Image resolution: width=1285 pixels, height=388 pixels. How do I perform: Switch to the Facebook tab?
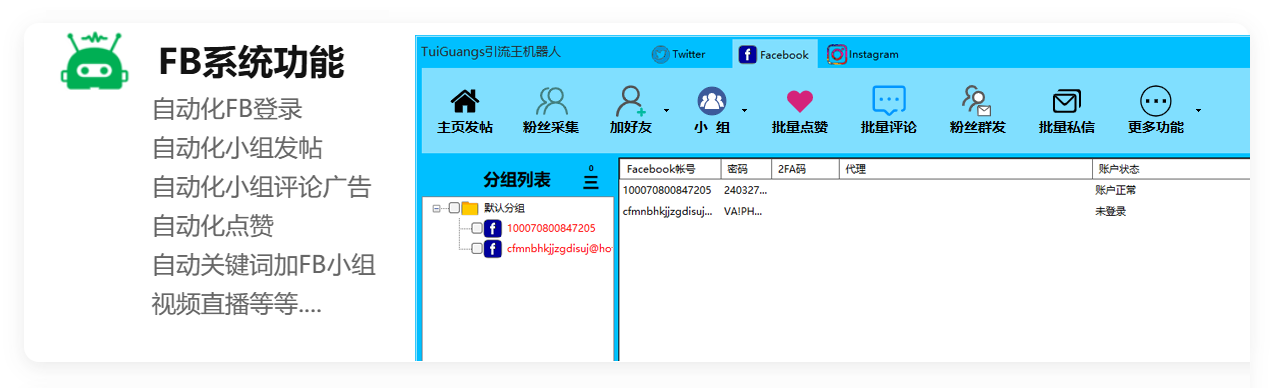click(x=774, y=54)
